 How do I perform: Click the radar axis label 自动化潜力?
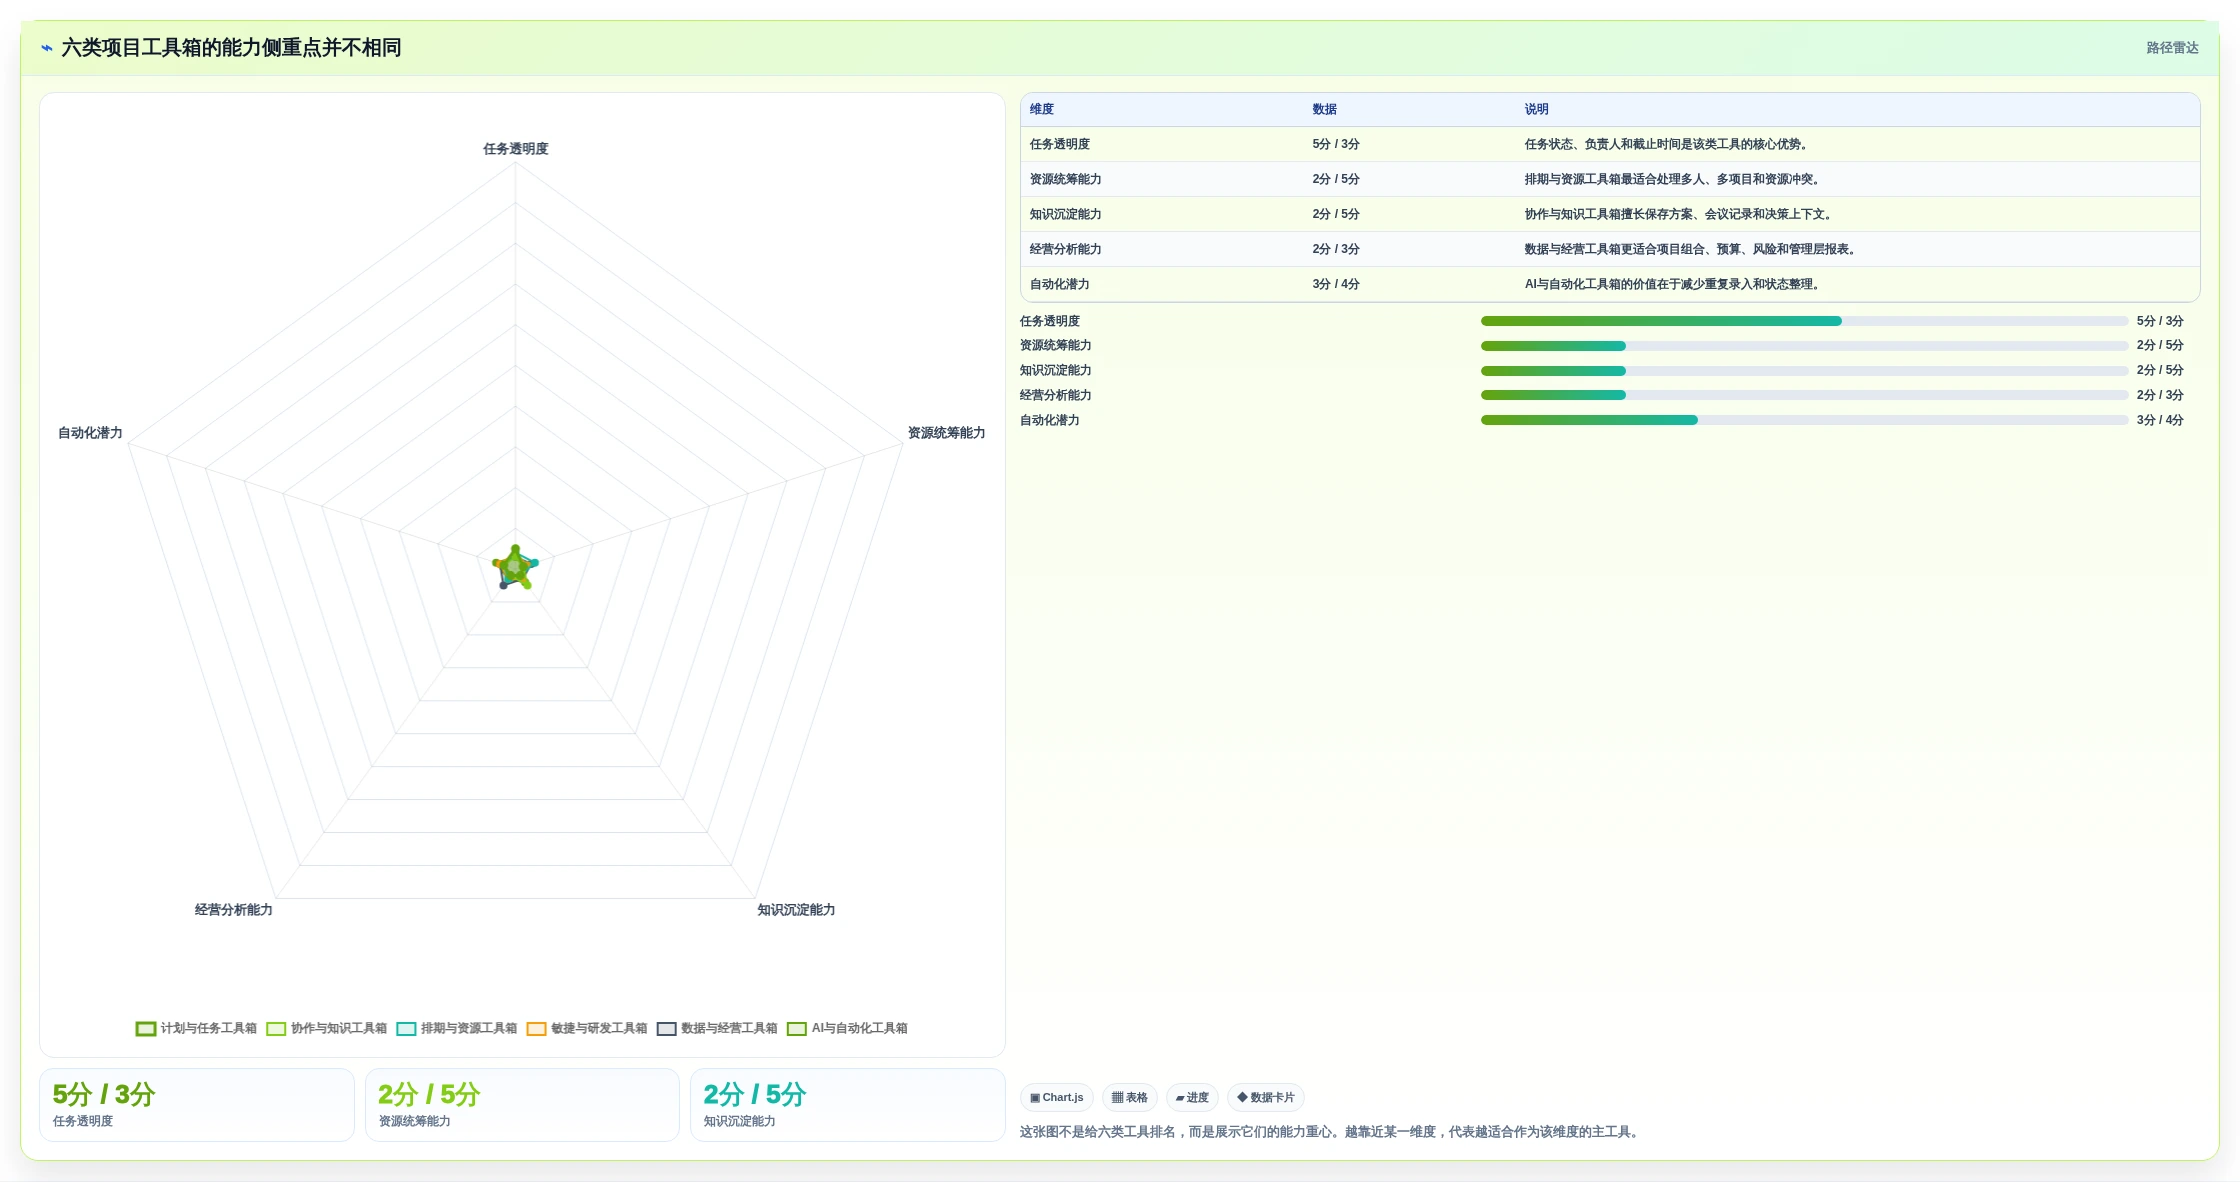(90, 433)
